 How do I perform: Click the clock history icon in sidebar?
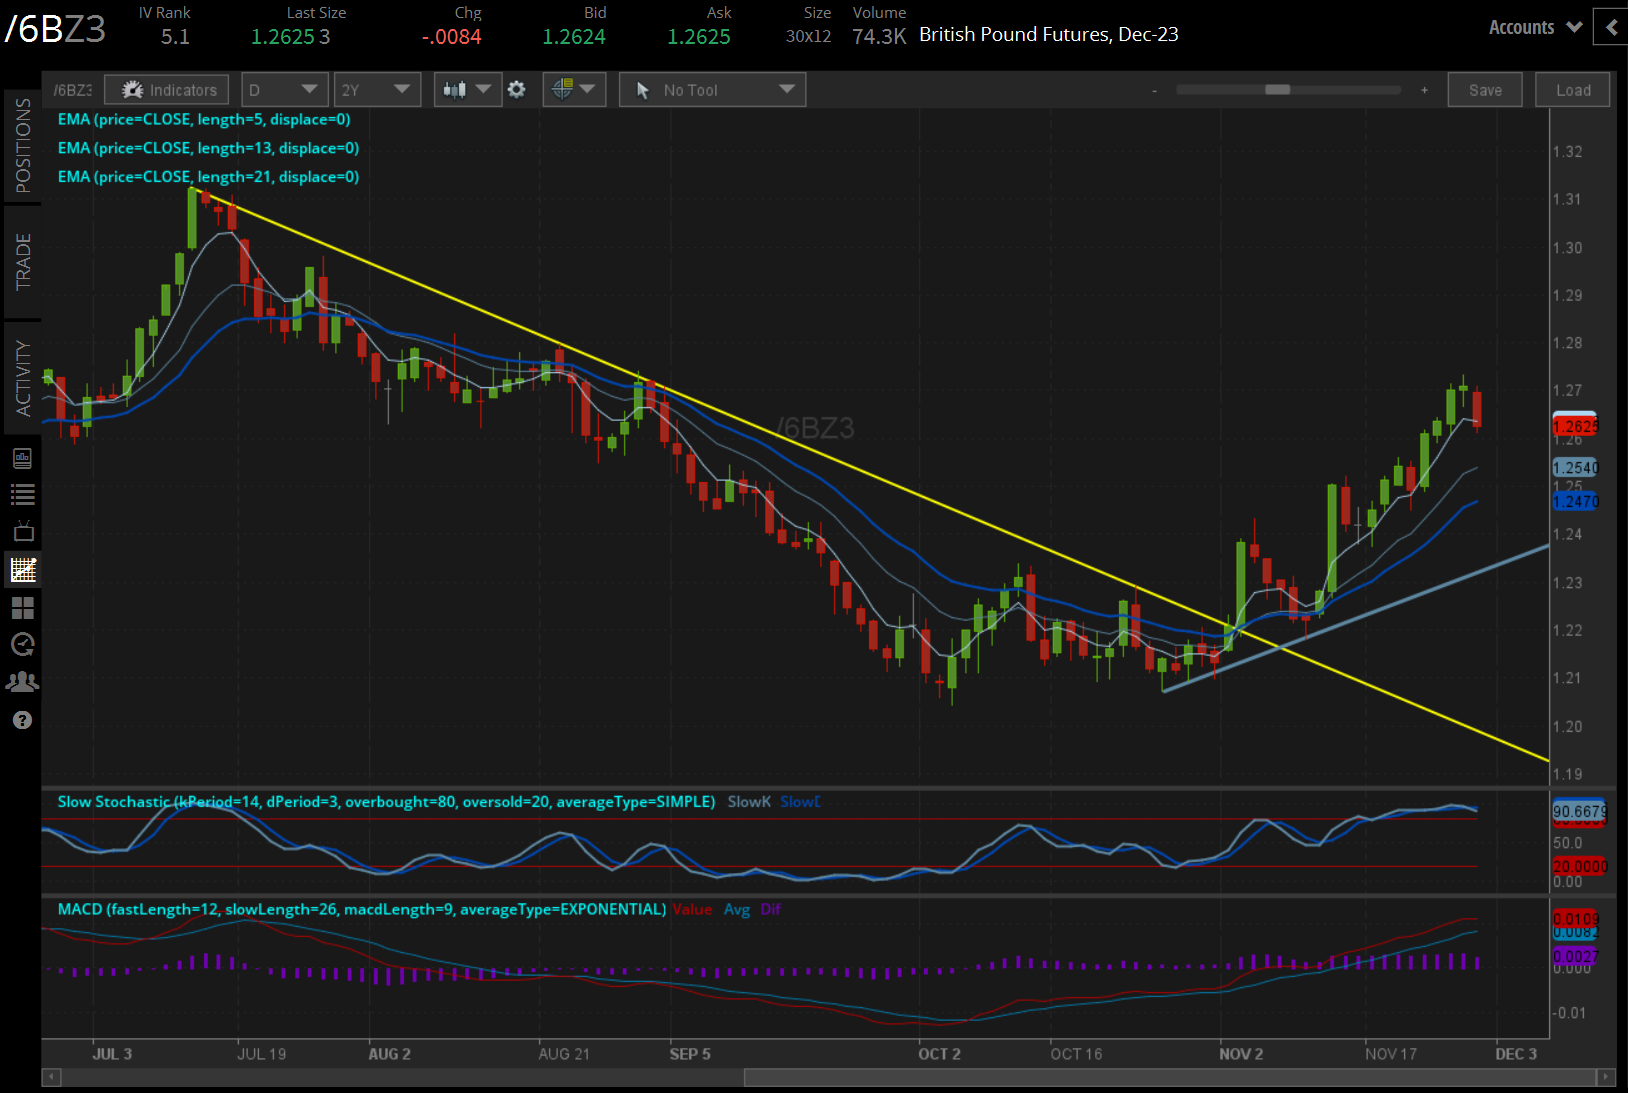pyautogui.click(x=22, y=645)
